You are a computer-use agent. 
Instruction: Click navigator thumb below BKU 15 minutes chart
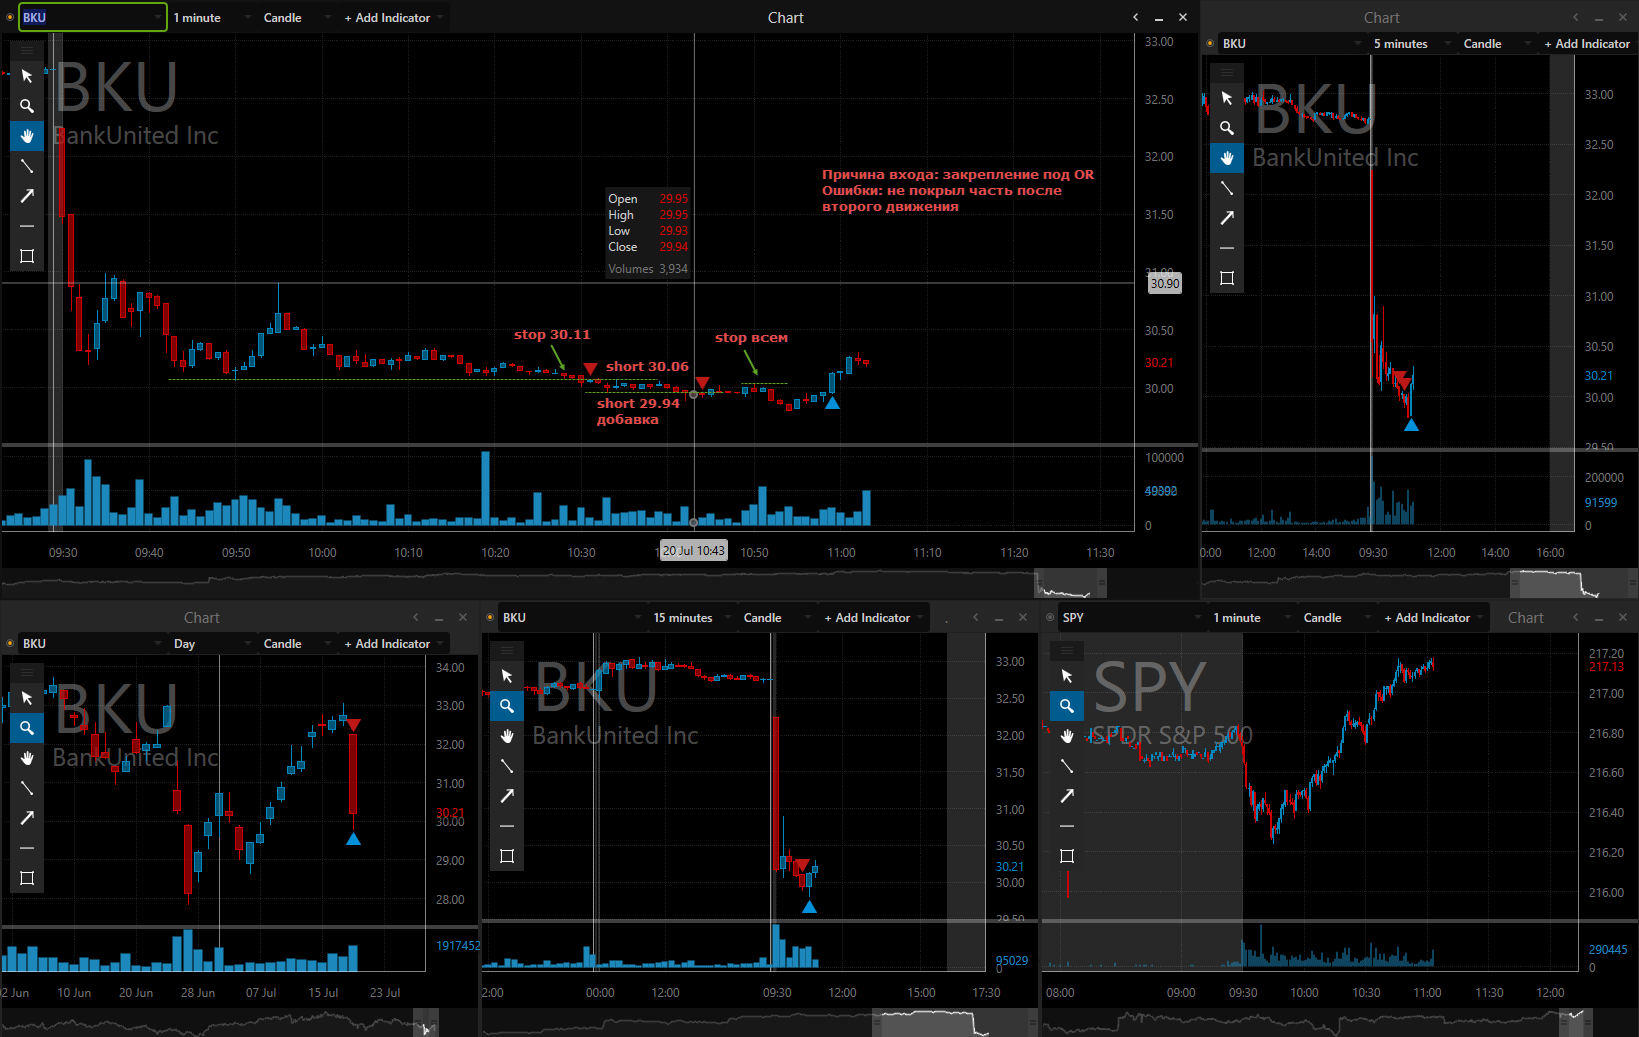[954, 1022]
